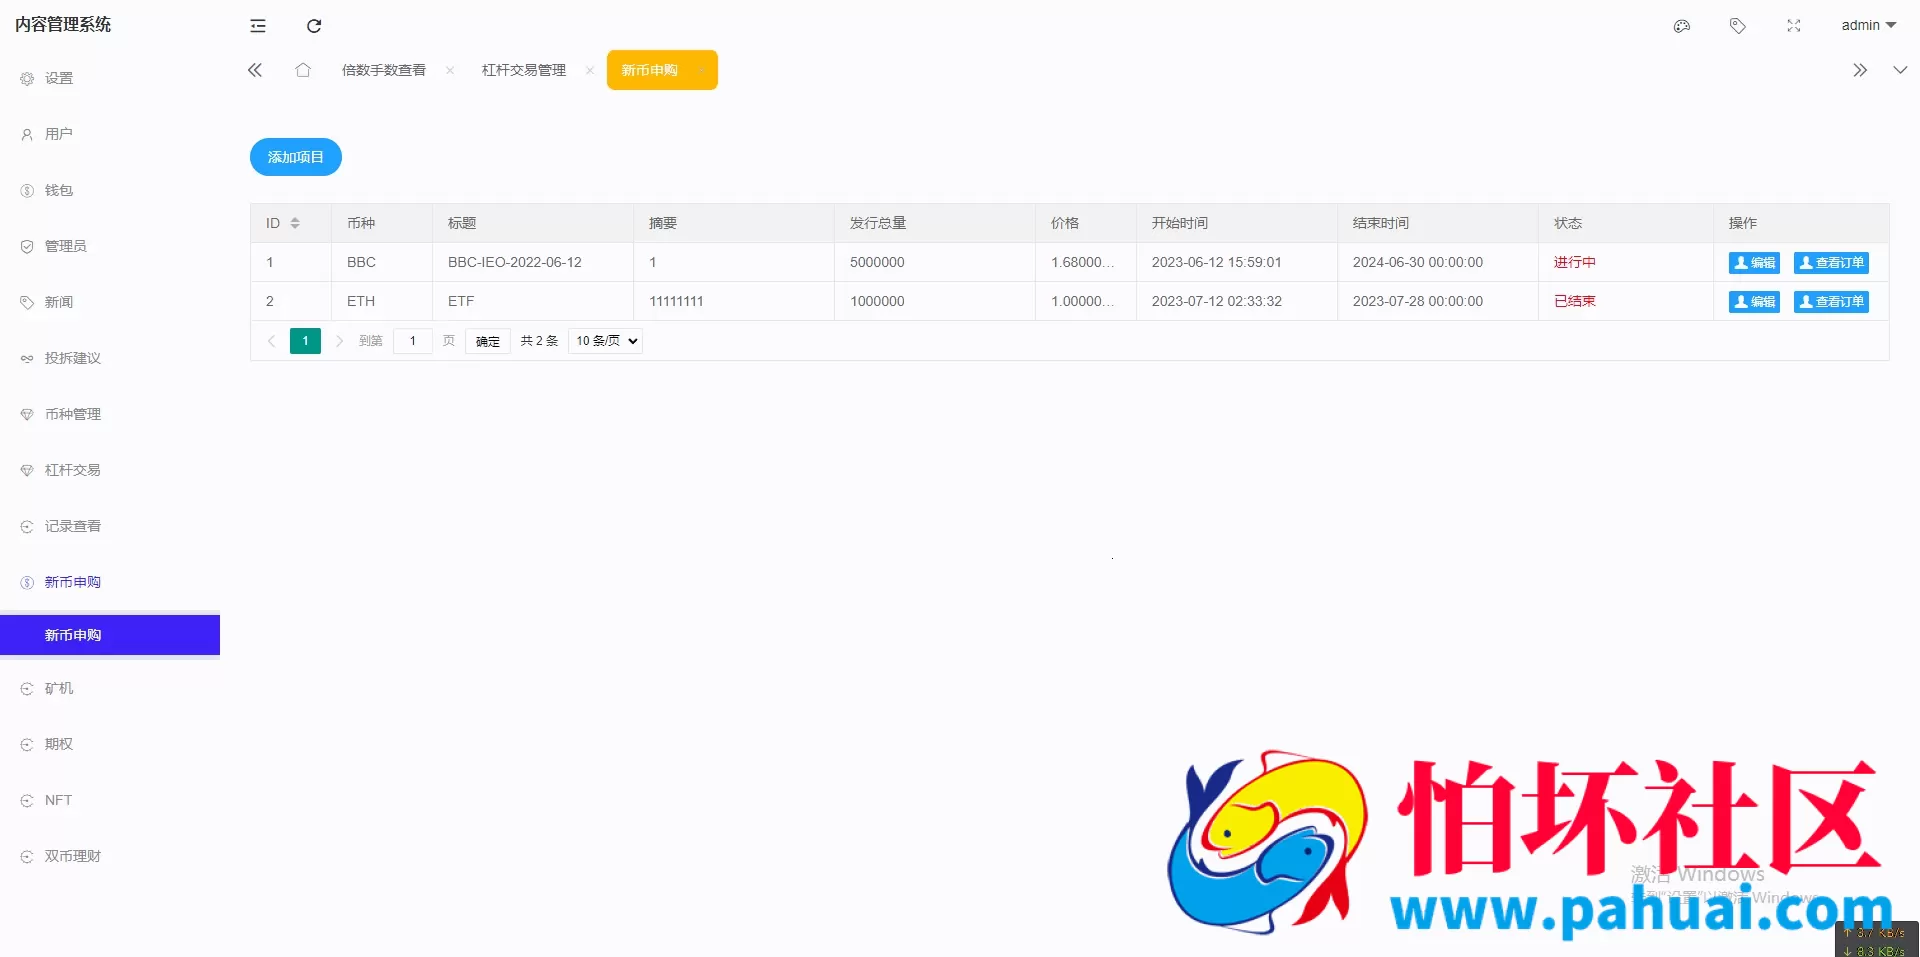Click the tag icon beside 新闻
This screenshot has height=957, width=1920.
click(27, 302)
